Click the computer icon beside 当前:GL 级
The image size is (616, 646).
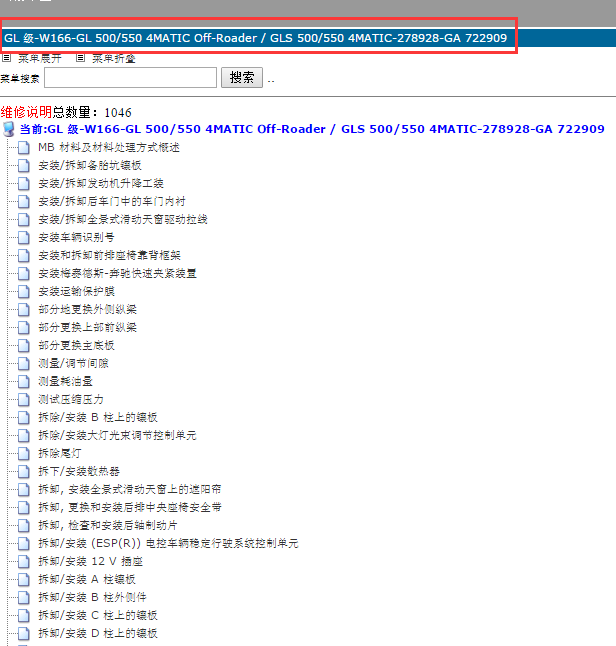tap(9, 129)
